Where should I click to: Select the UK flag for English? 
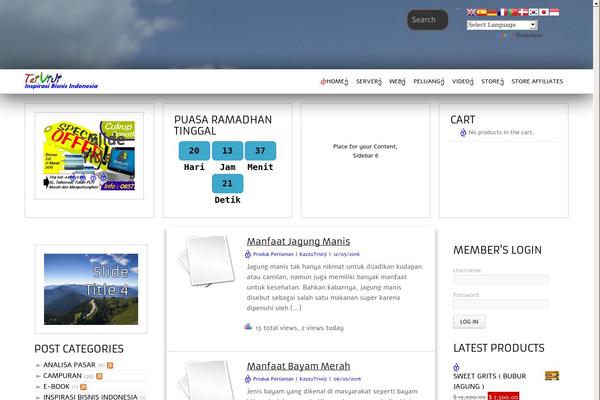(471, 12)
